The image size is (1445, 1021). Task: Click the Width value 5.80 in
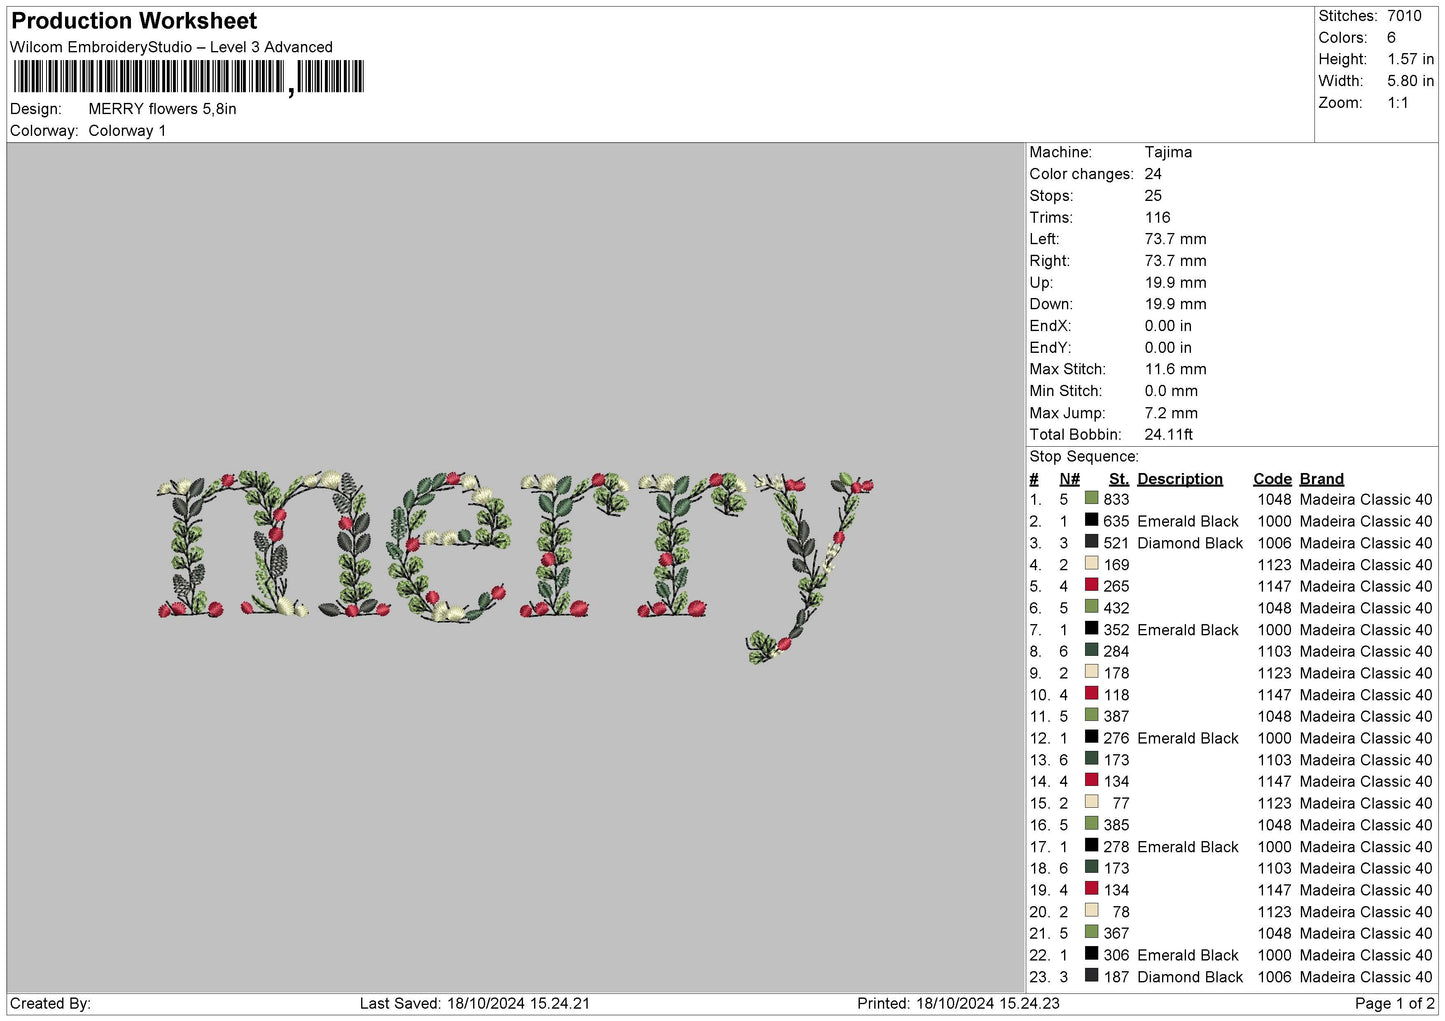[x=1410, y=81]
